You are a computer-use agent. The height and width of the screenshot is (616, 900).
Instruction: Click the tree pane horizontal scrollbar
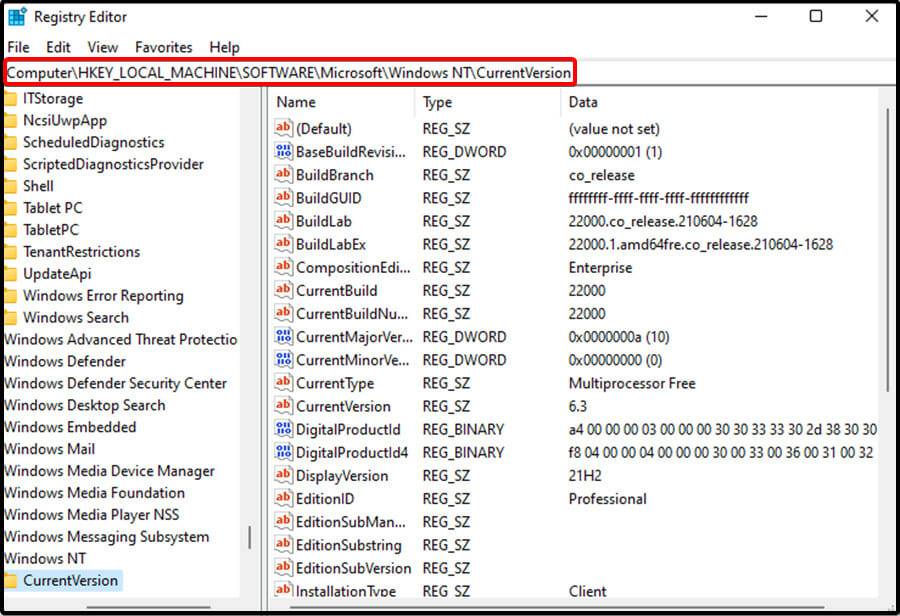(x=149, y=606)
